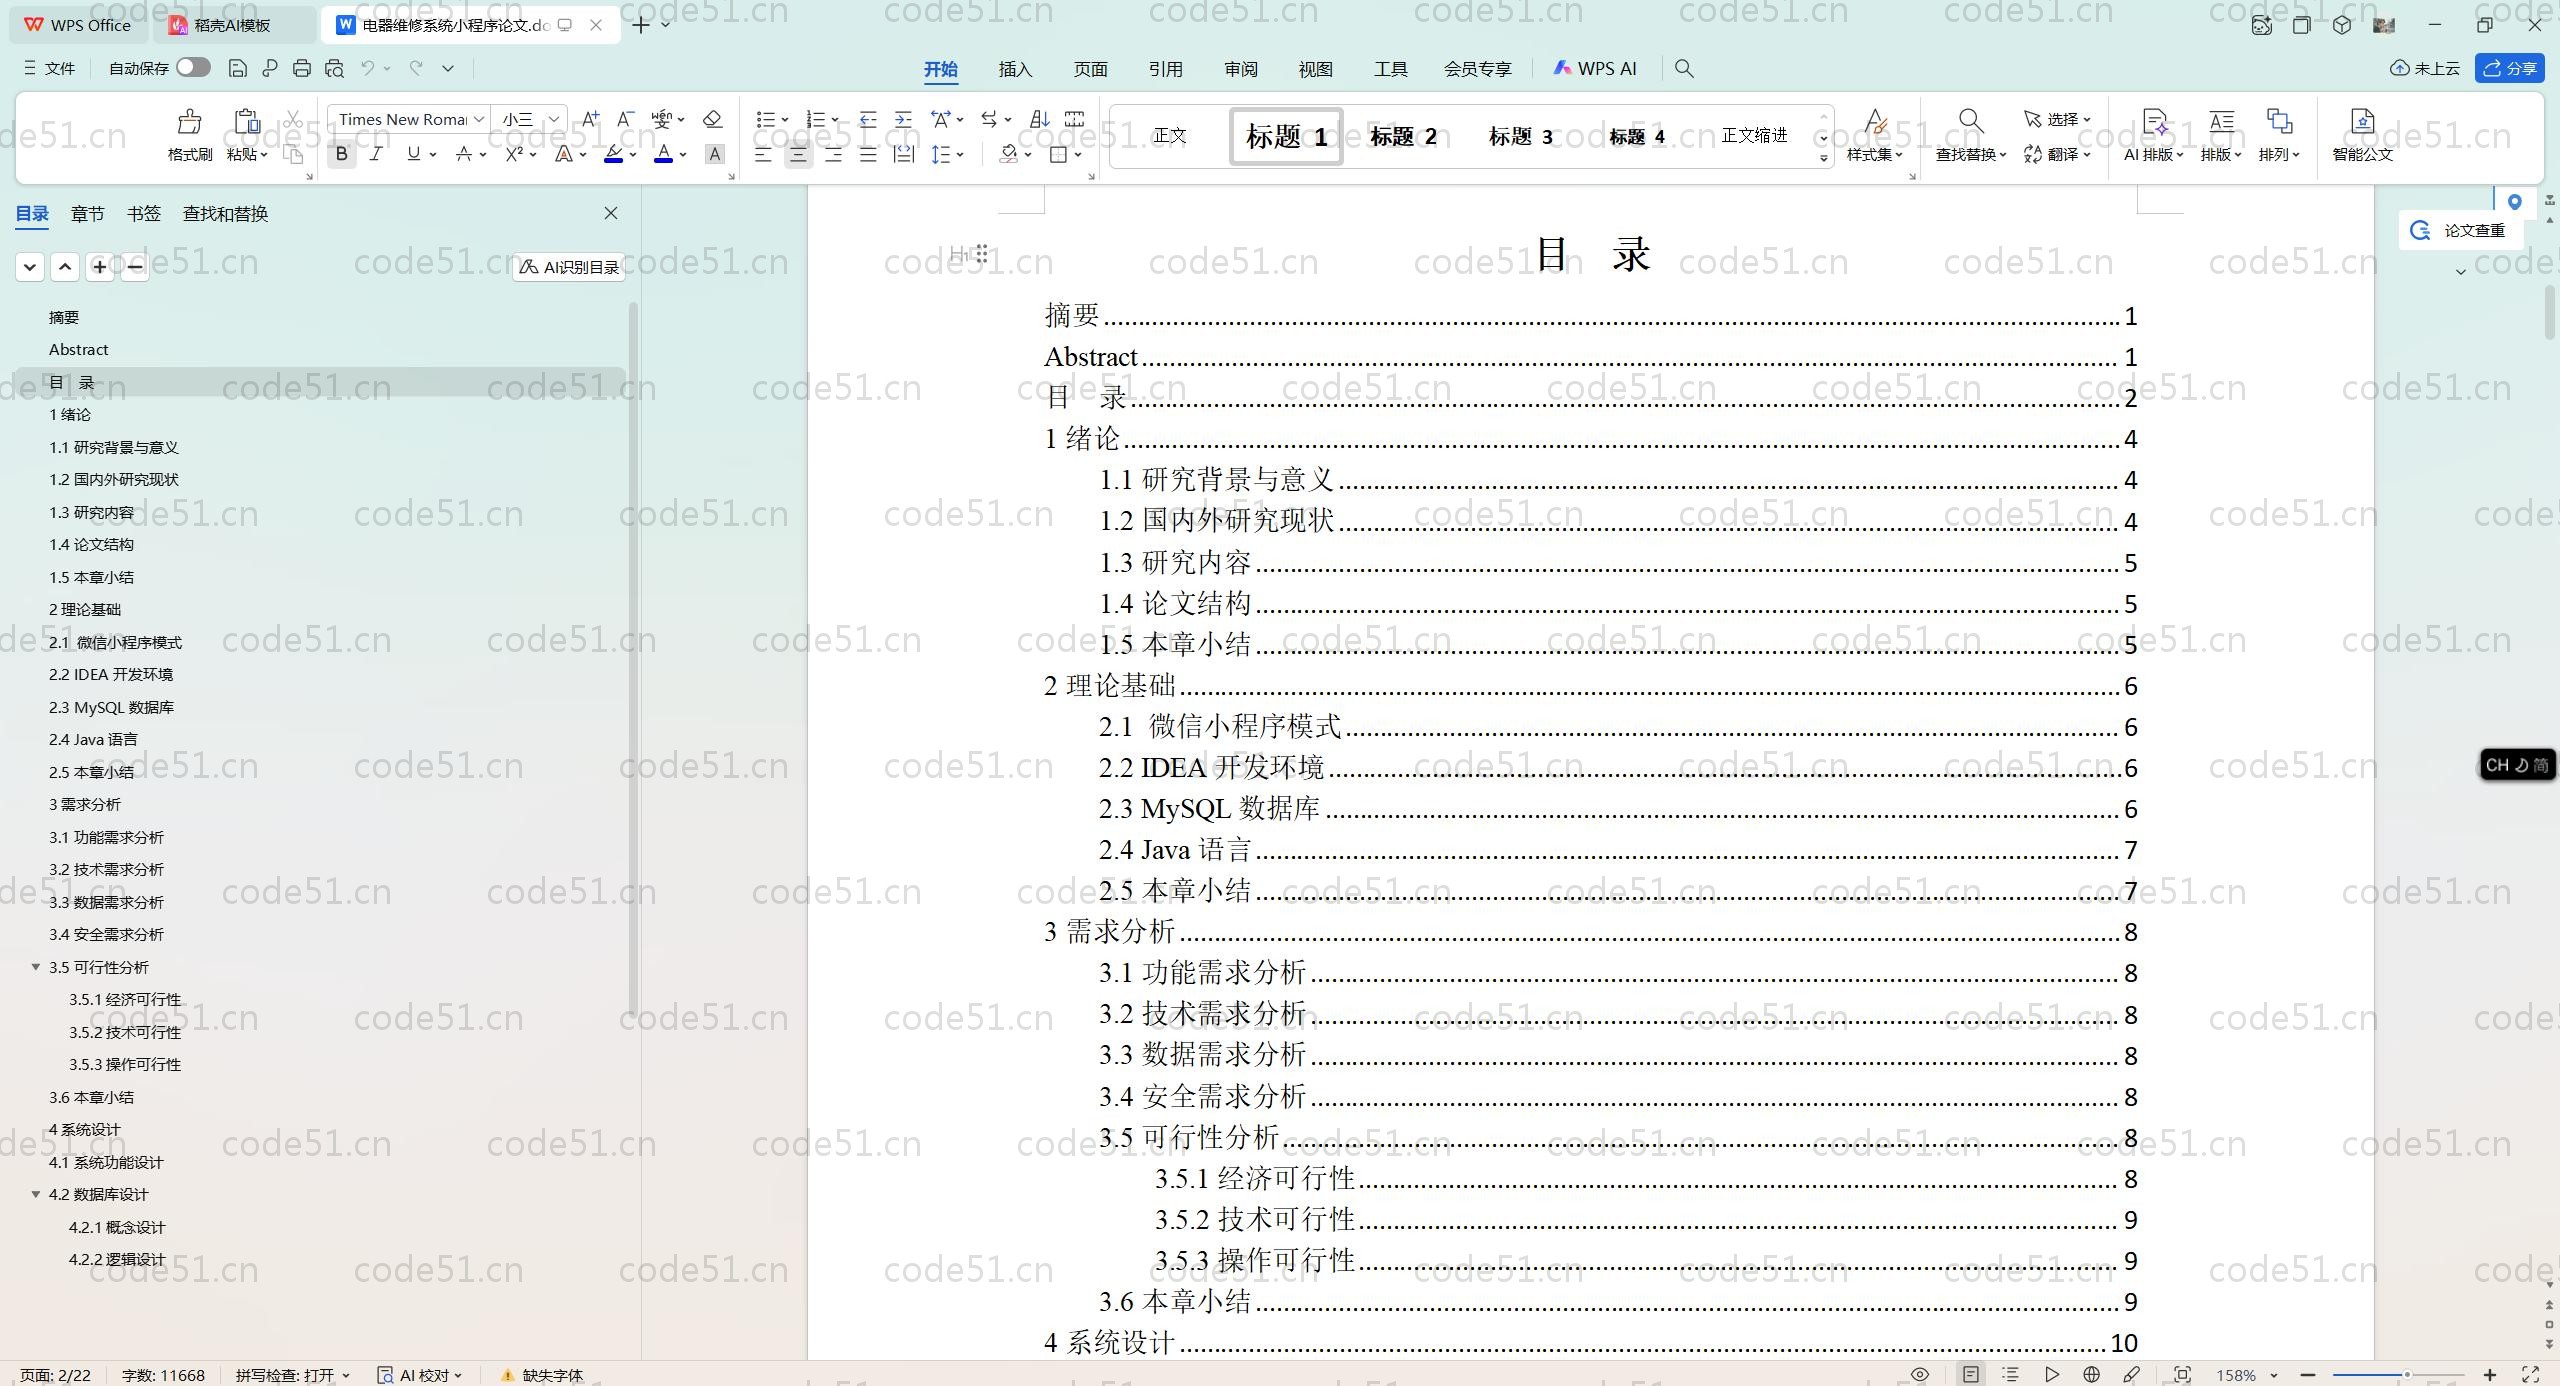The width and height of the screenshot is (2560, 1386).
Task: Clear formatting with the eraser icon
Action: [711, 119]
